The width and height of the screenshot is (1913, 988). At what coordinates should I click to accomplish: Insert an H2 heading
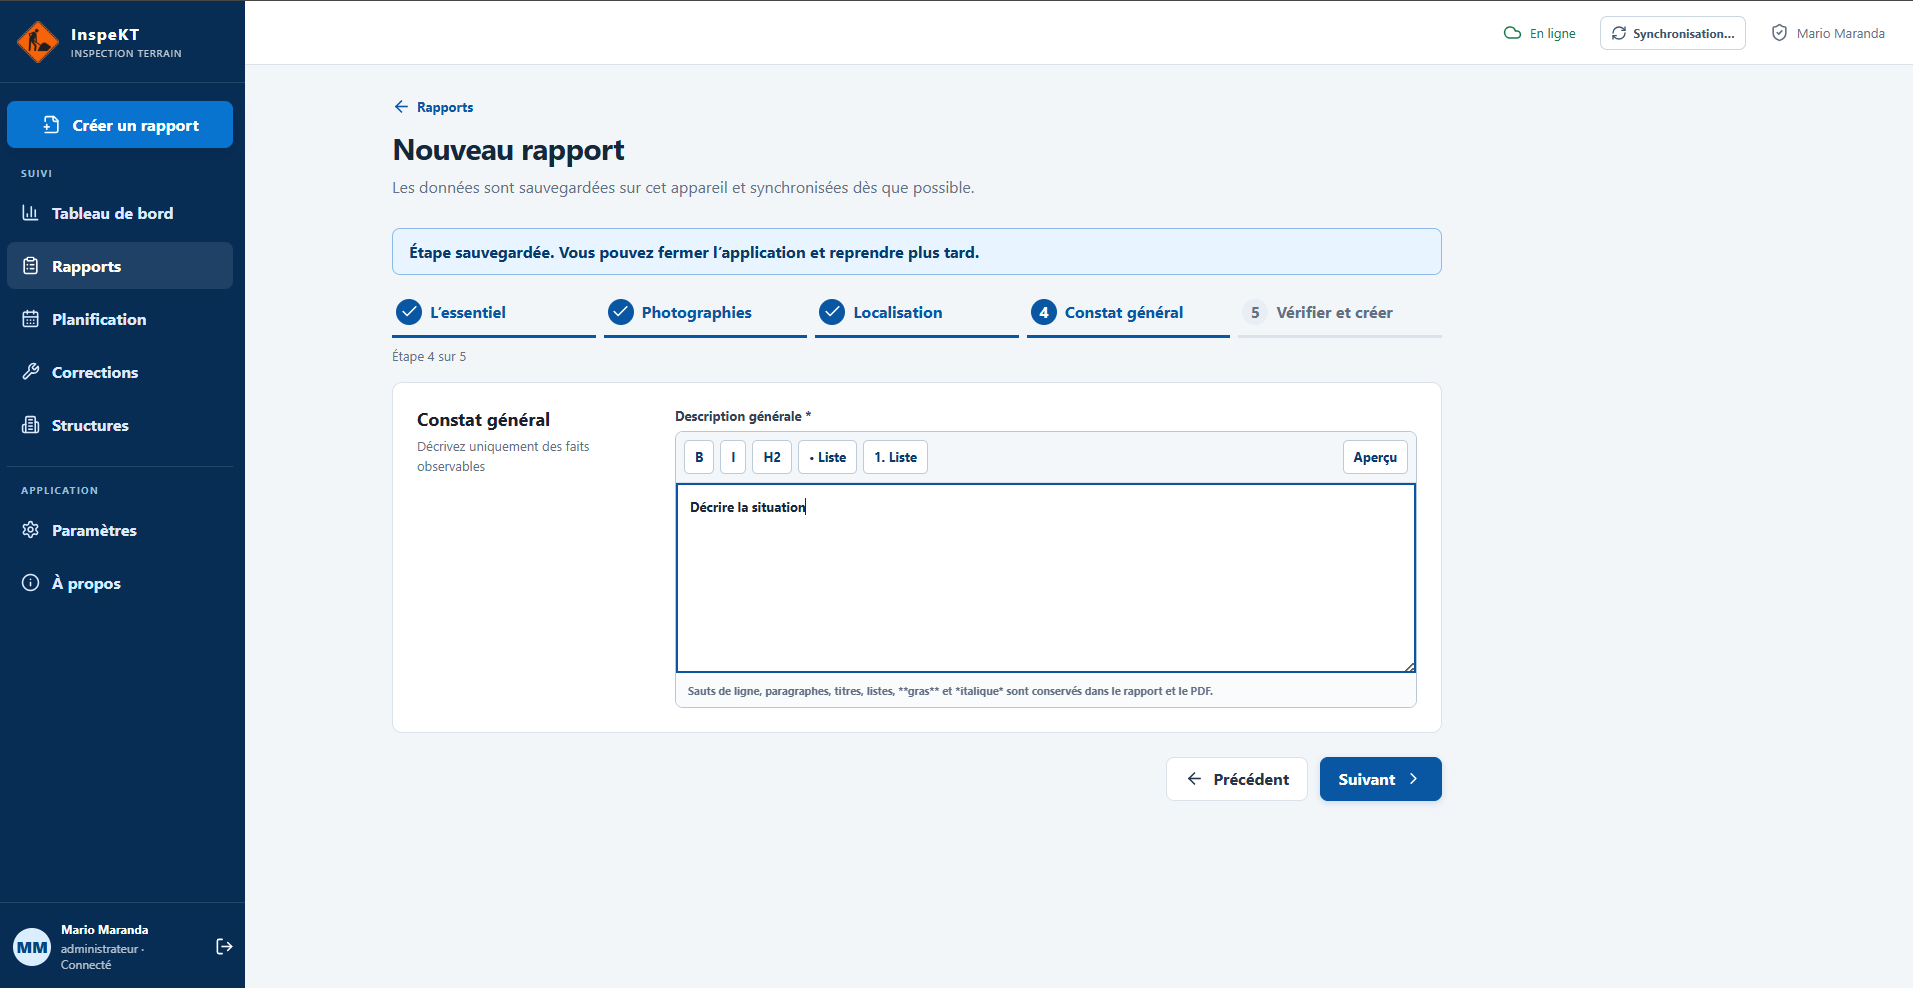772,457
